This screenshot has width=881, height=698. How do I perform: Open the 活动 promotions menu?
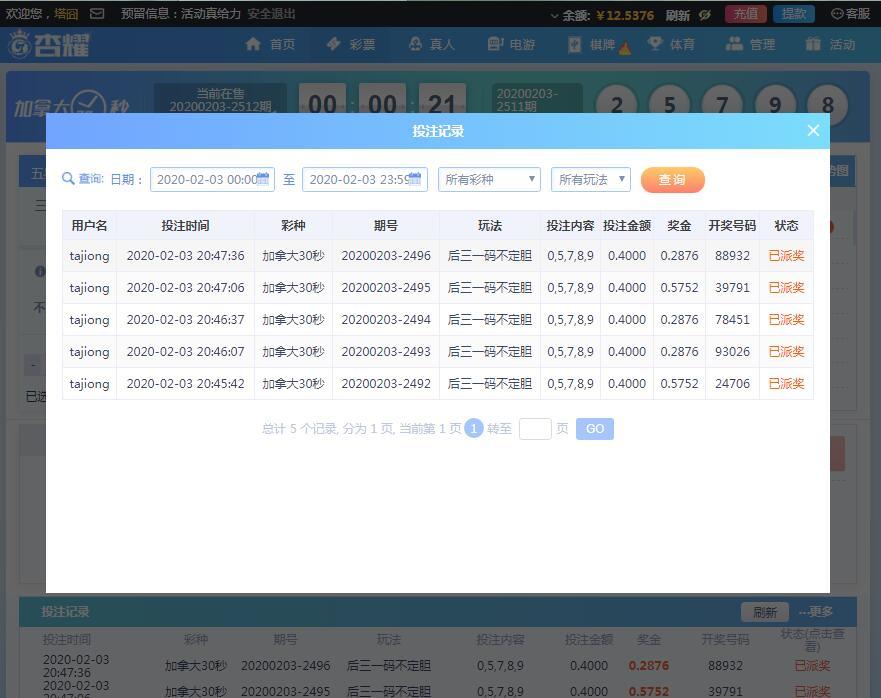[830, 44]
